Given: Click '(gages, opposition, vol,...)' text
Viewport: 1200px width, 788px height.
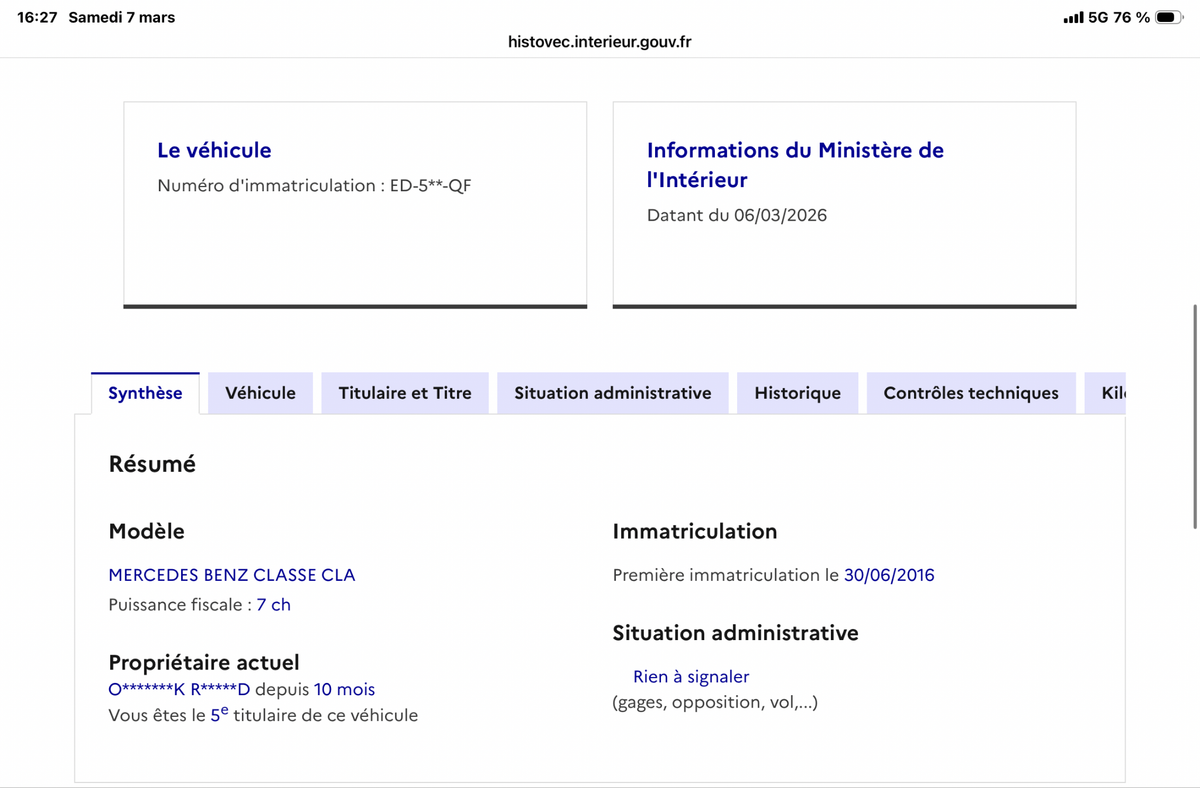Looking at the screenshot, I should pyautogui.click(x=715, y=702).
